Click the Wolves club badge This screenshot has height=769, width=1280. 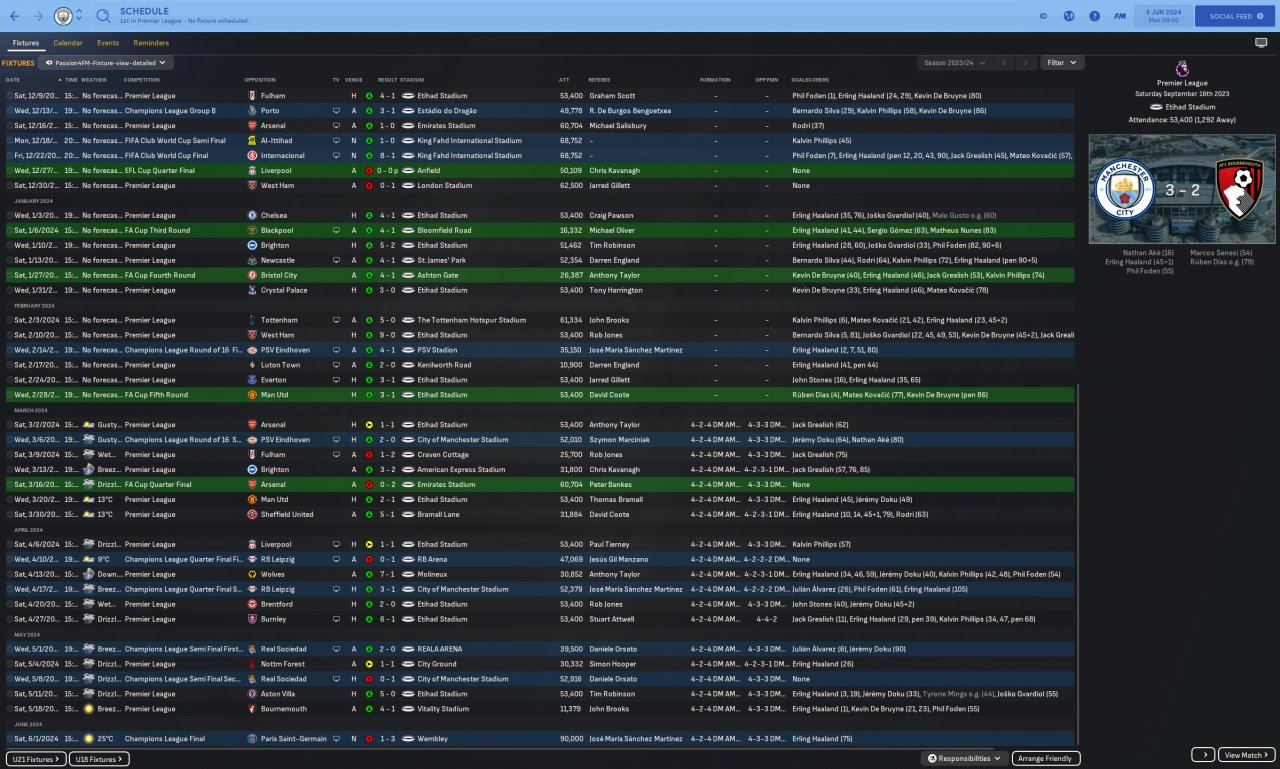[251, 574]
